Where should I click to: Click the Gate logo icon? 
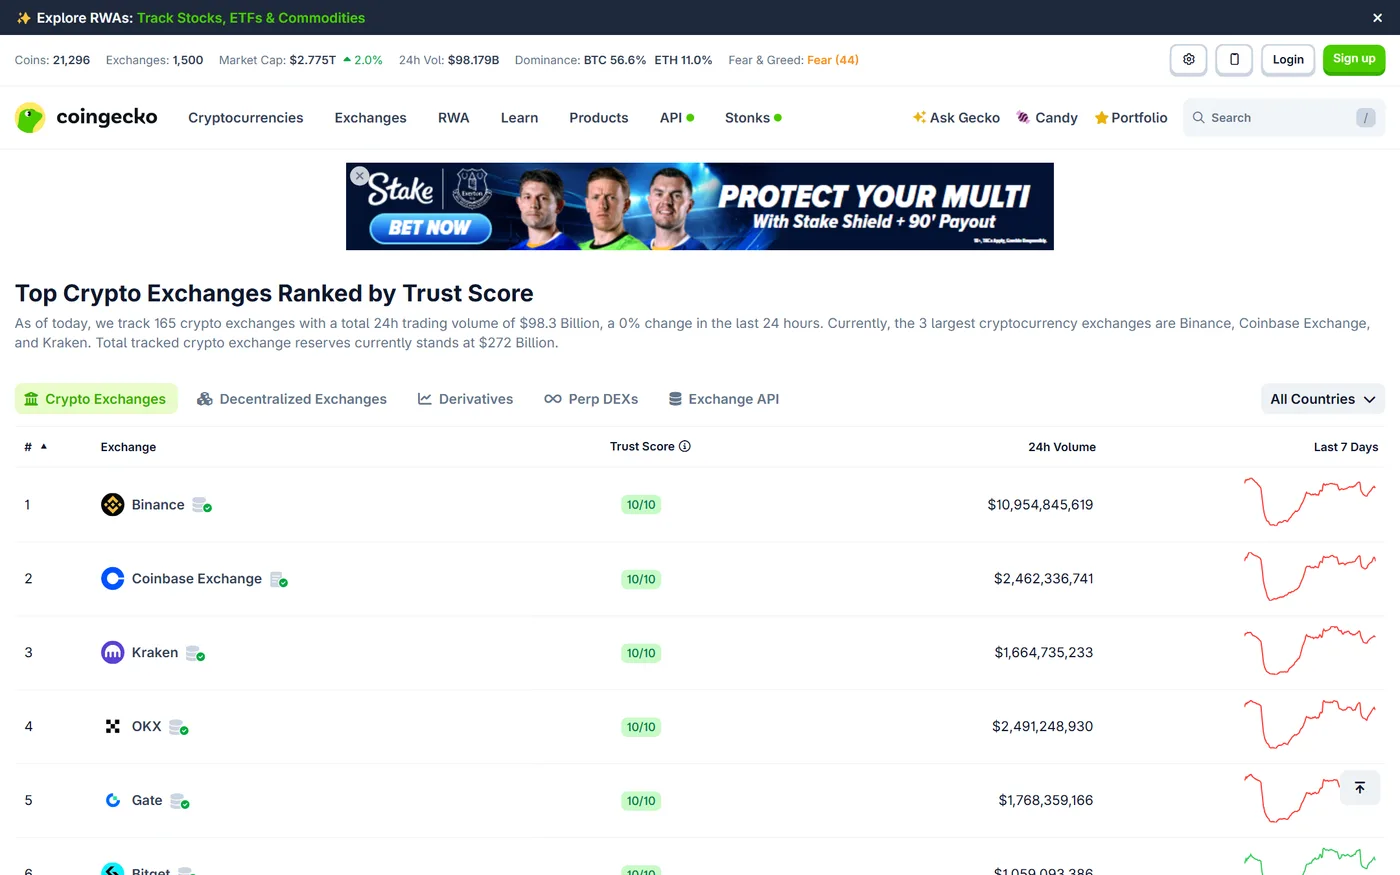pyautogui.click(x=113, y=801)
